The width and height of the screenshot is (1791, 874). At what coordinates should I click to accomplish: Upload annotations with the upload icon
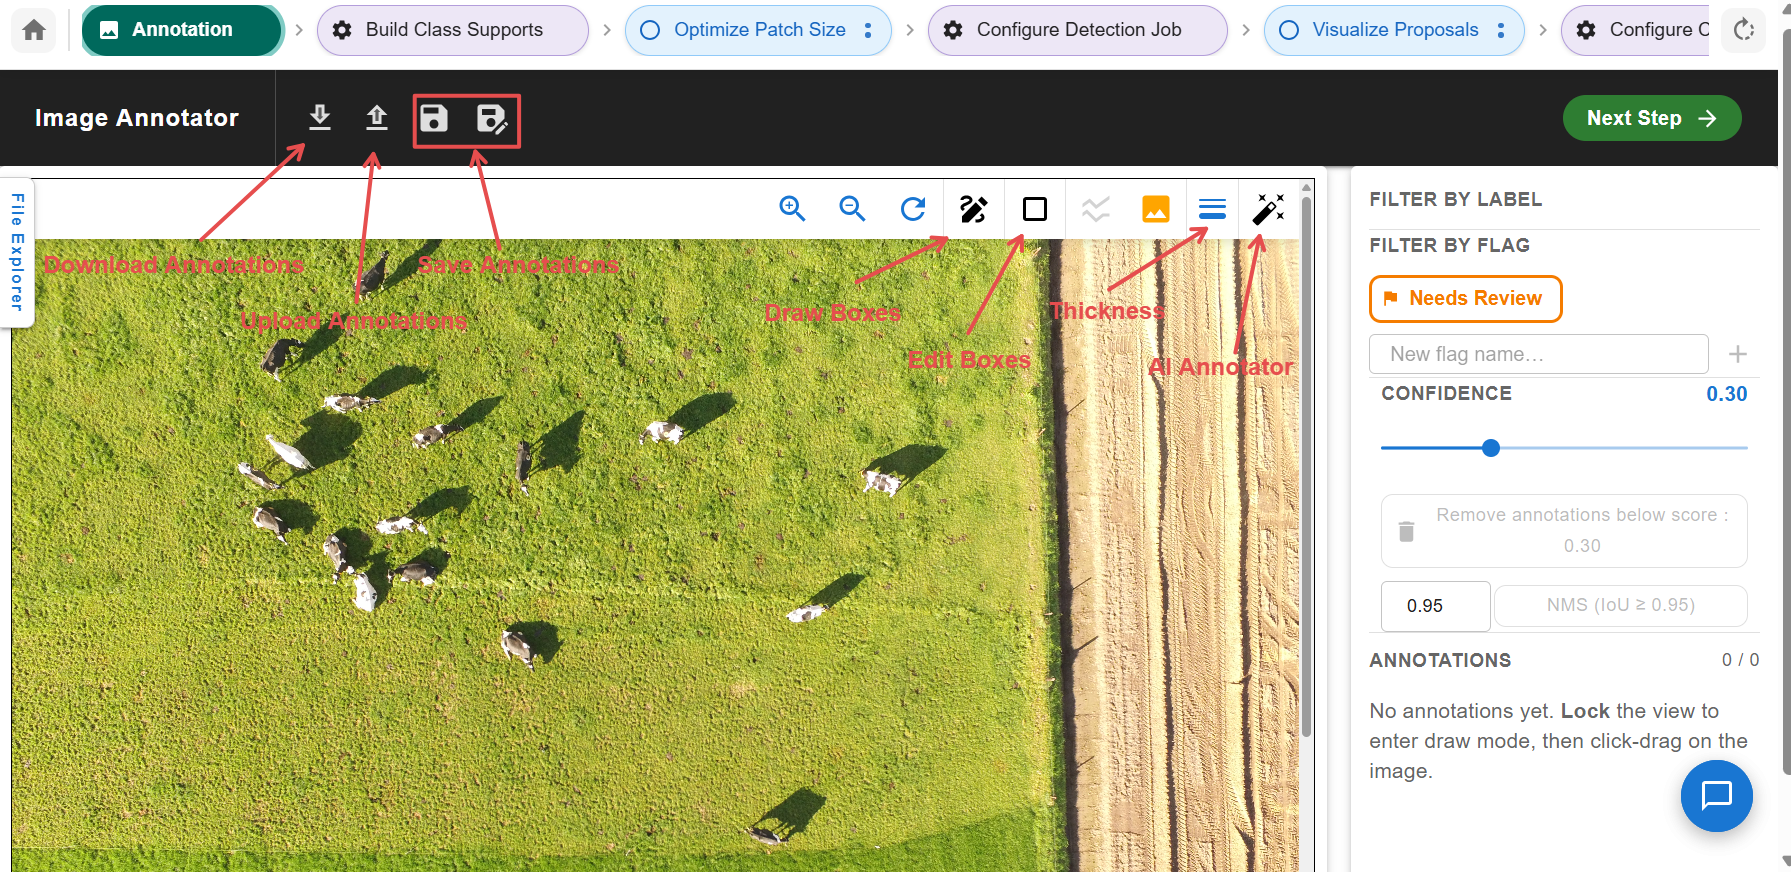tap(377, 118)
